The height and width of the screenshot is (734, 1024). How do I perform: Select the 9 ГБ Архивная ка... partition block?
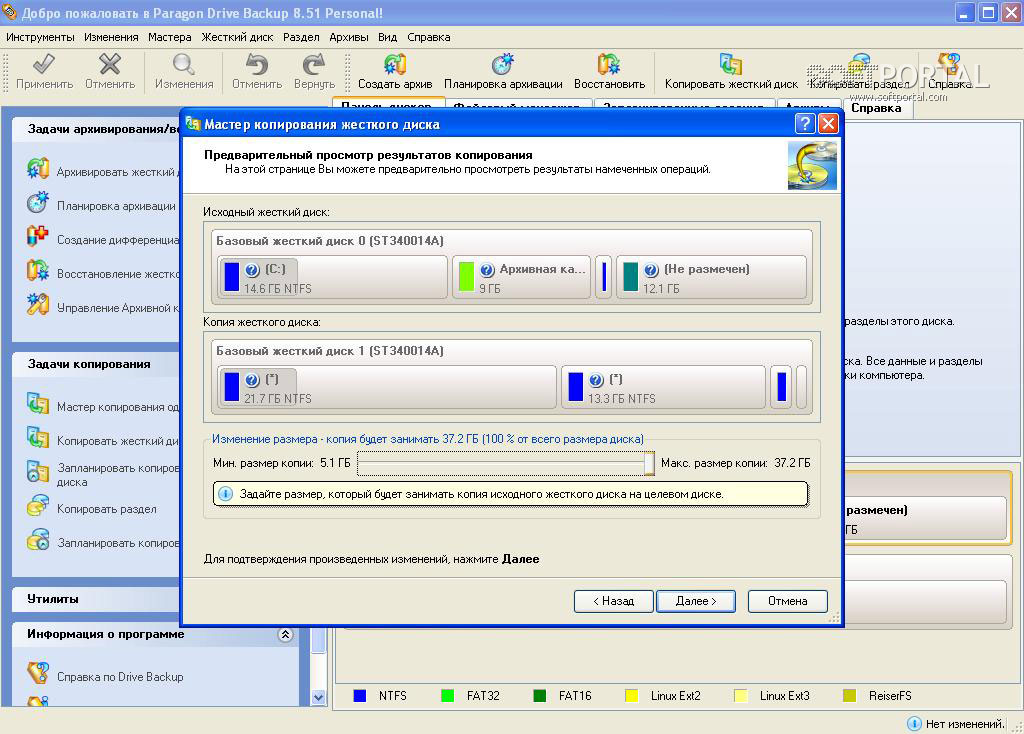(x=521, y=277)
